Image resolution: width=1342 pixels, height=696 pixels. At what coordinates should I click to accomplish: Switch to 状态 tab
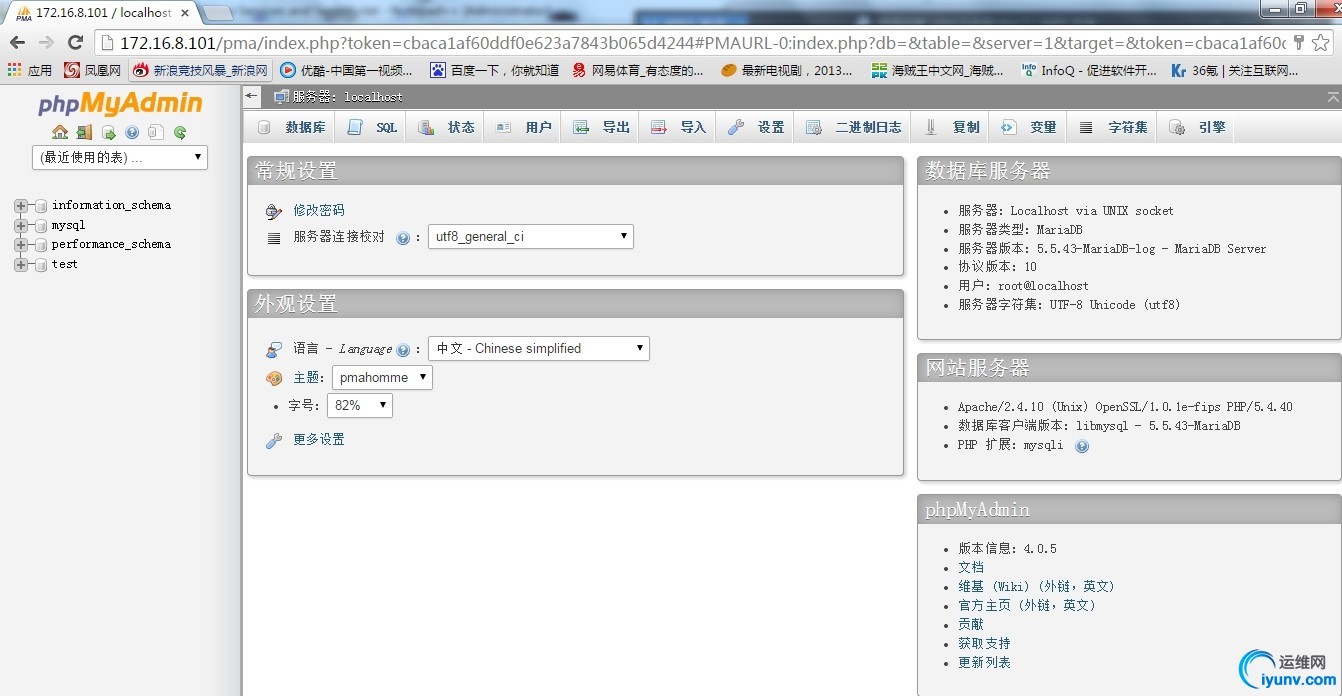(x=446, y=127)
